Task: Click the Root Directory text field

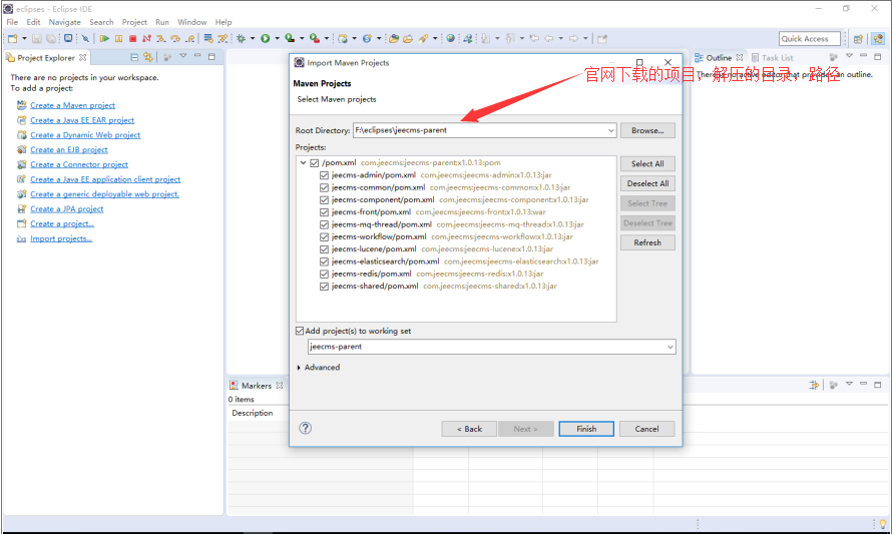Action: pos(484,130)
